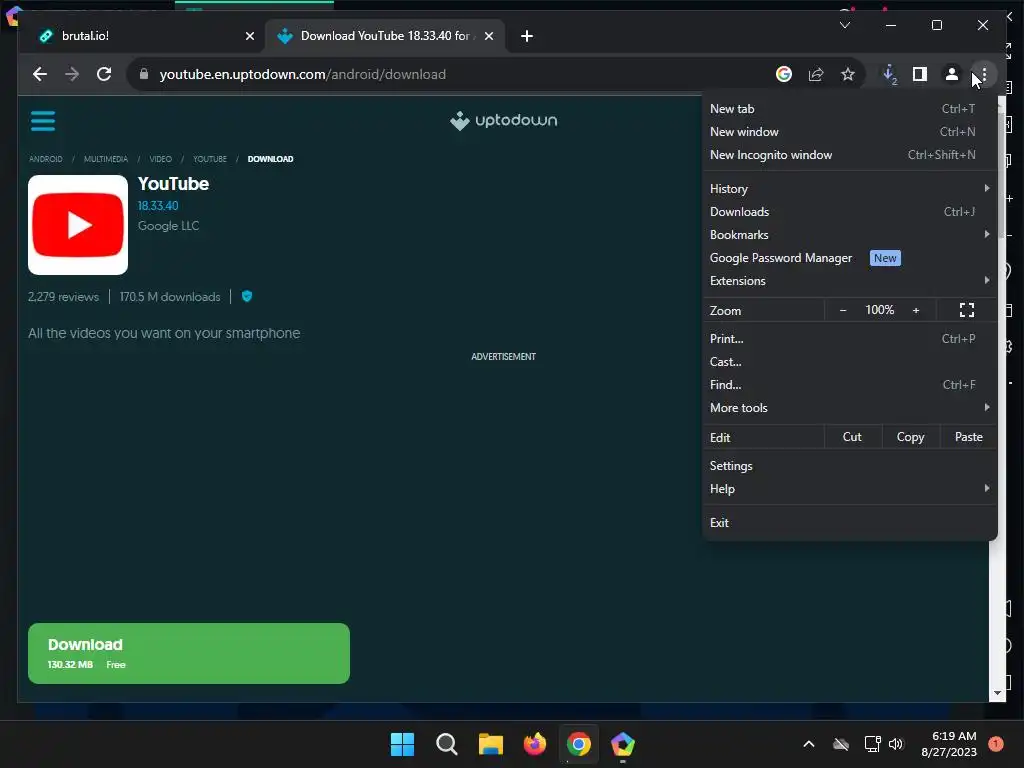Click Chrome icon in taskbar
The image size is (1024, 768).
(x=579, y=744)
